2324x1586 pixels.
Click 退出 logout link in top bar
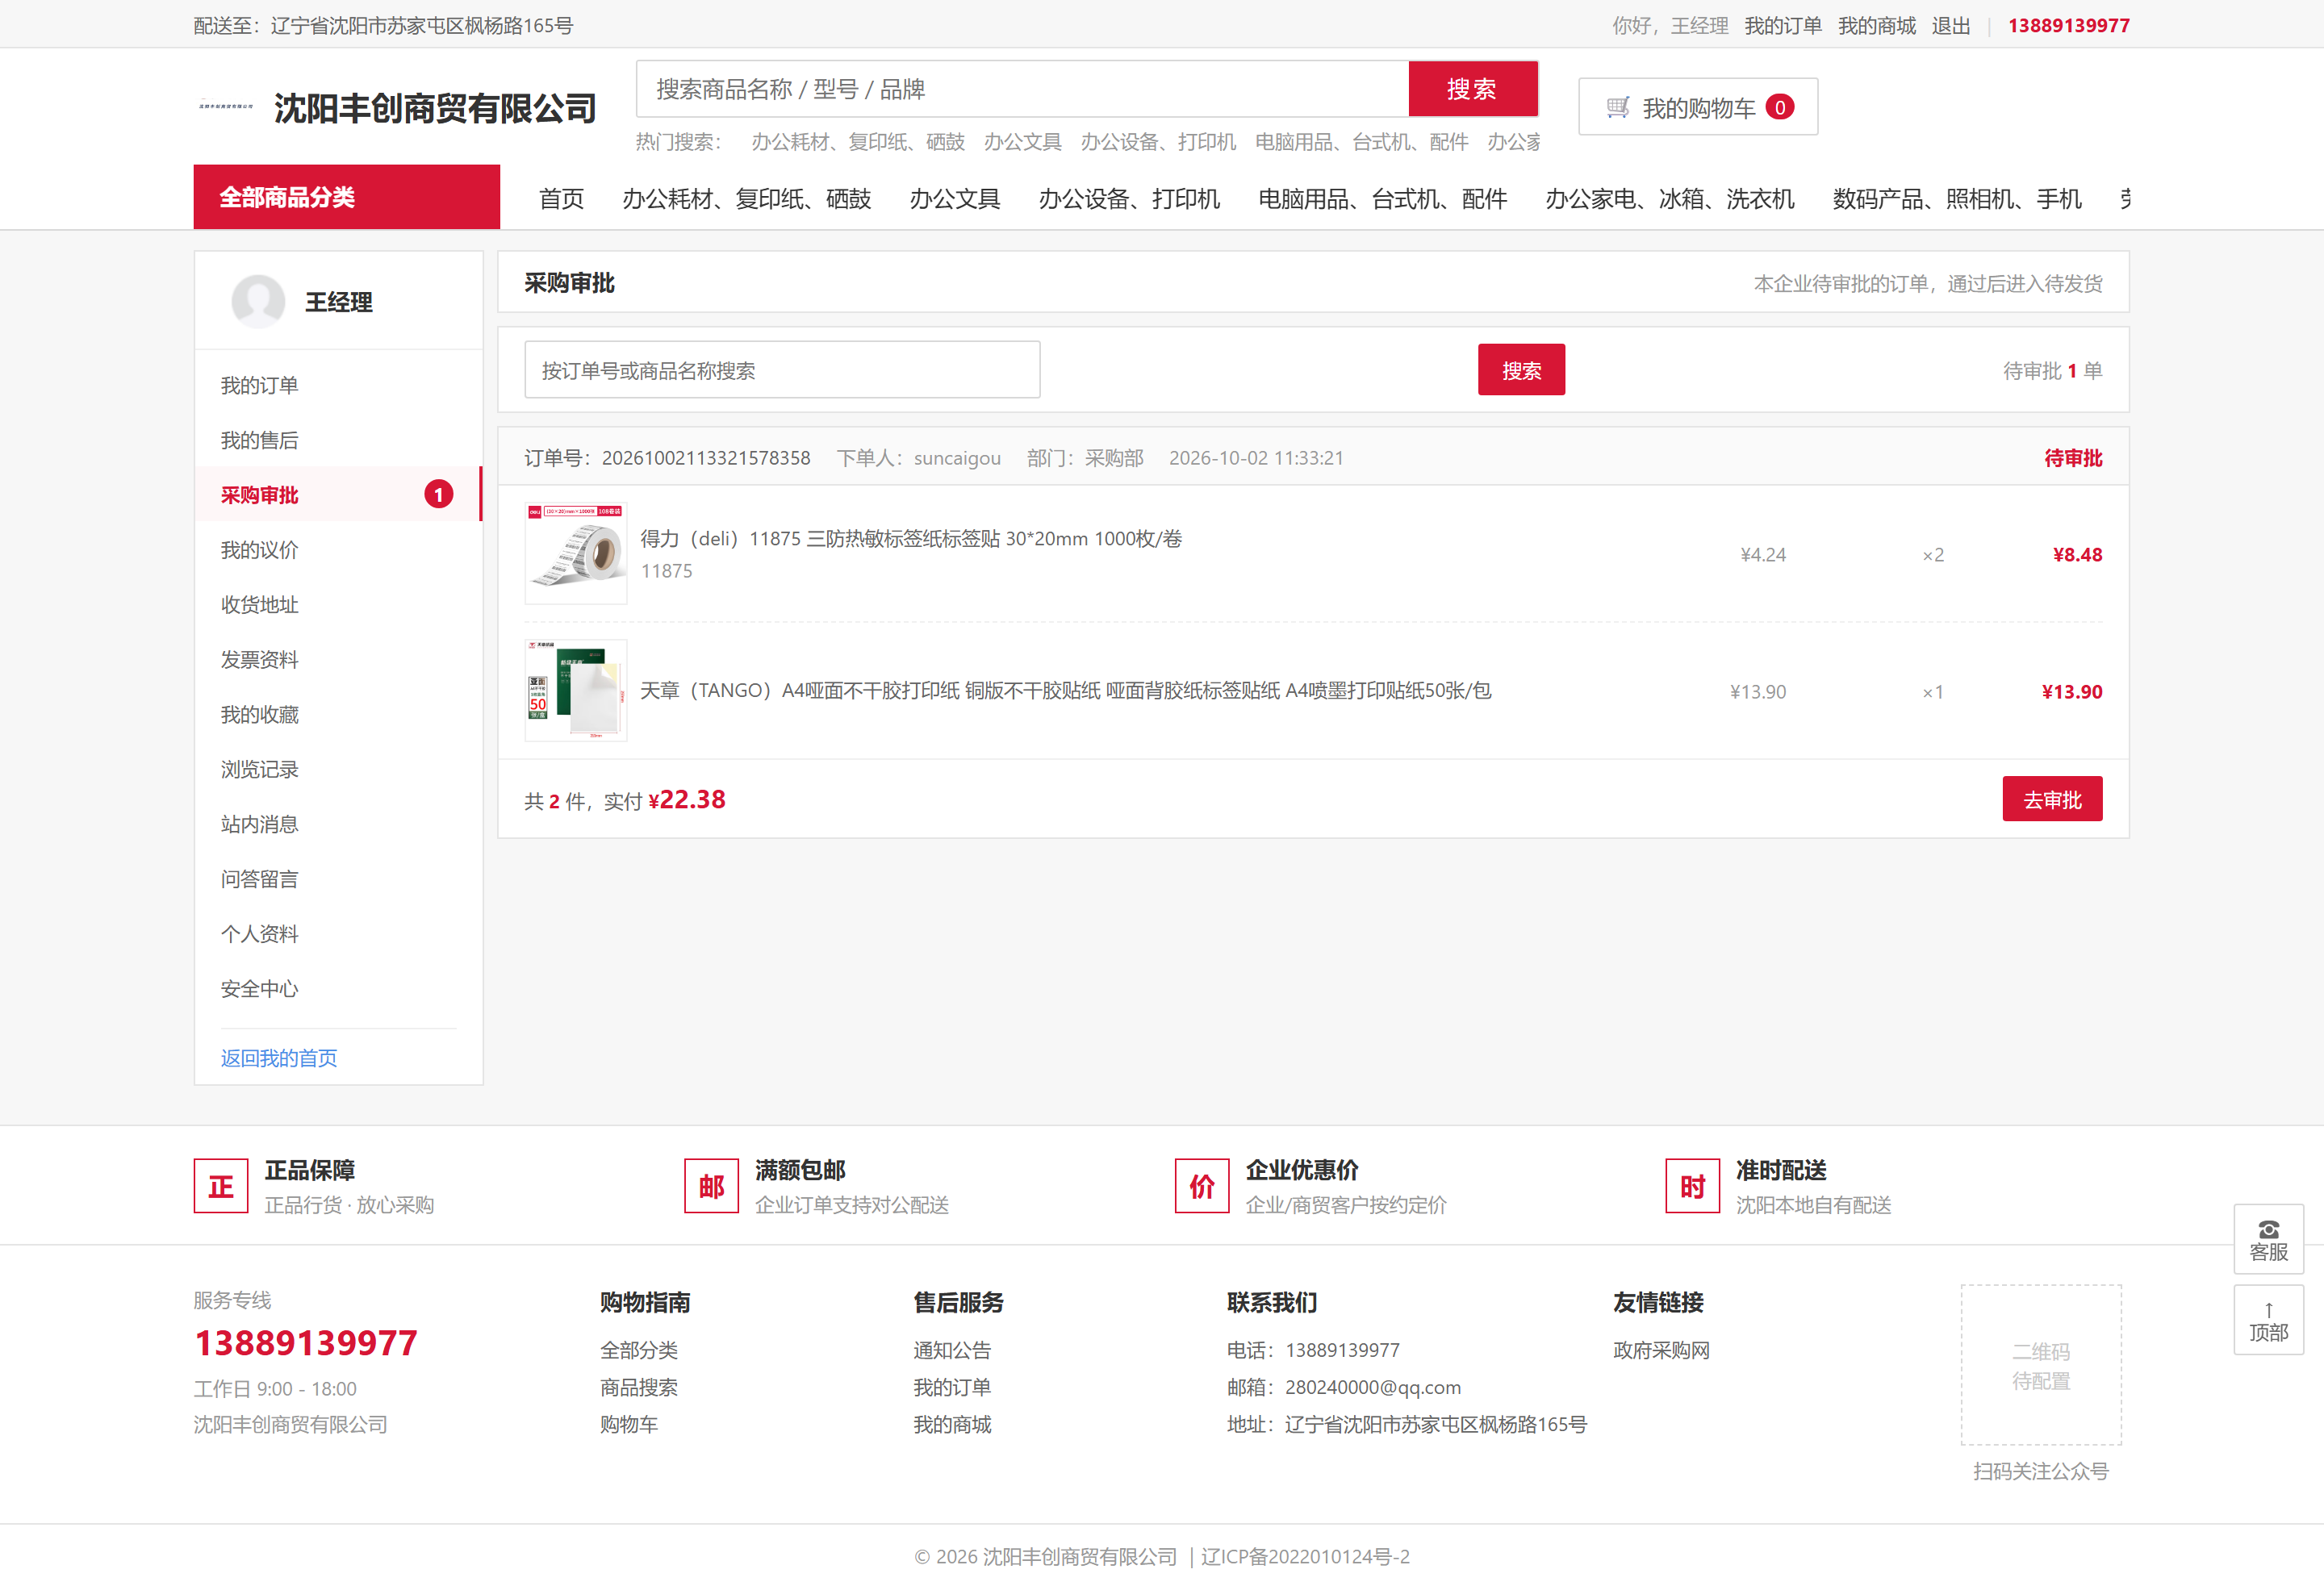click(x=1950, y=26)
